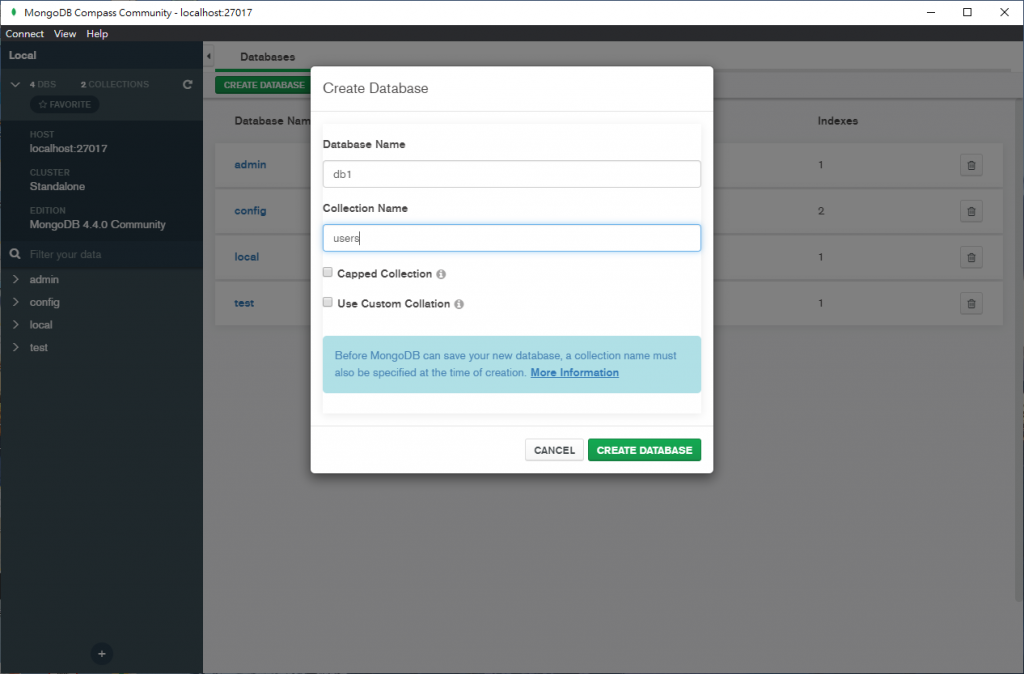1024x674 pixels.
Task: Switch to the Databases tab
Action: 267,57
